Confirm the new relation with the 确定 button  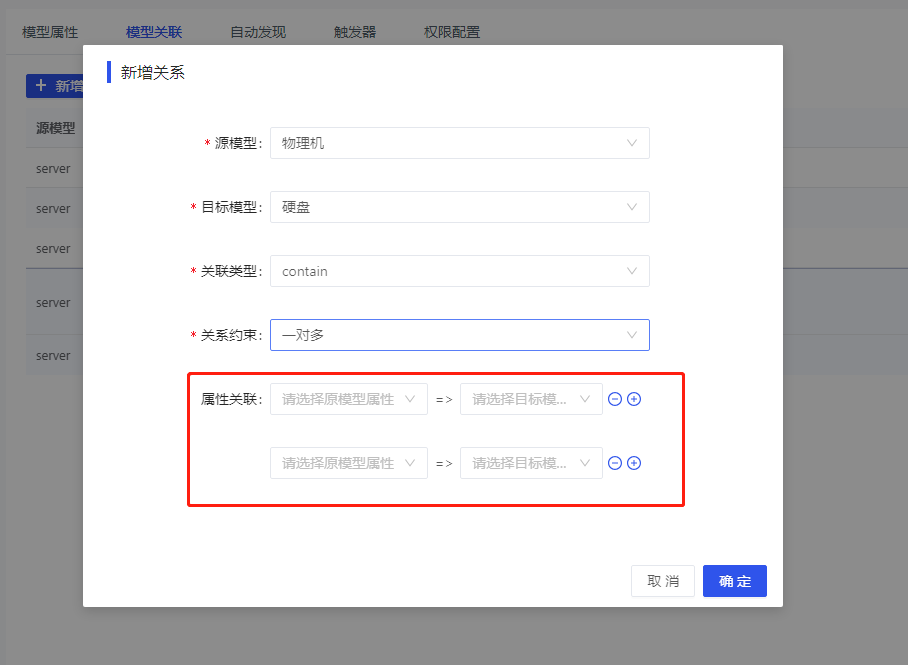tap(734, 581)
